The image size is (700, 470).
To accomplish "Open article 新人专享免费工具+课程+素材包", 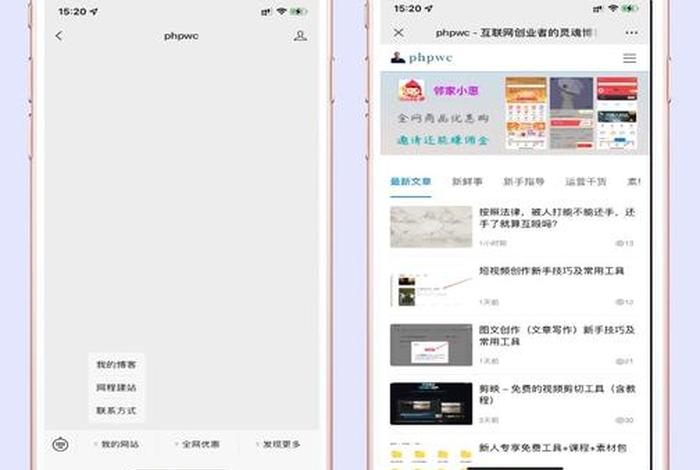I will (x=553, y=448).
